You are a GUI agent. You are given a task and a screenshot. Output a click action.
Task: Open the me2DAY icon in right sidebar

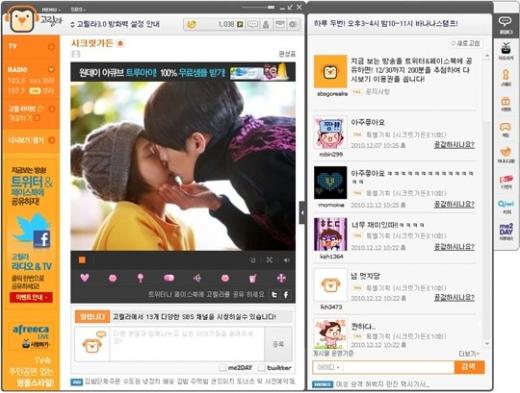click(506, 232)
